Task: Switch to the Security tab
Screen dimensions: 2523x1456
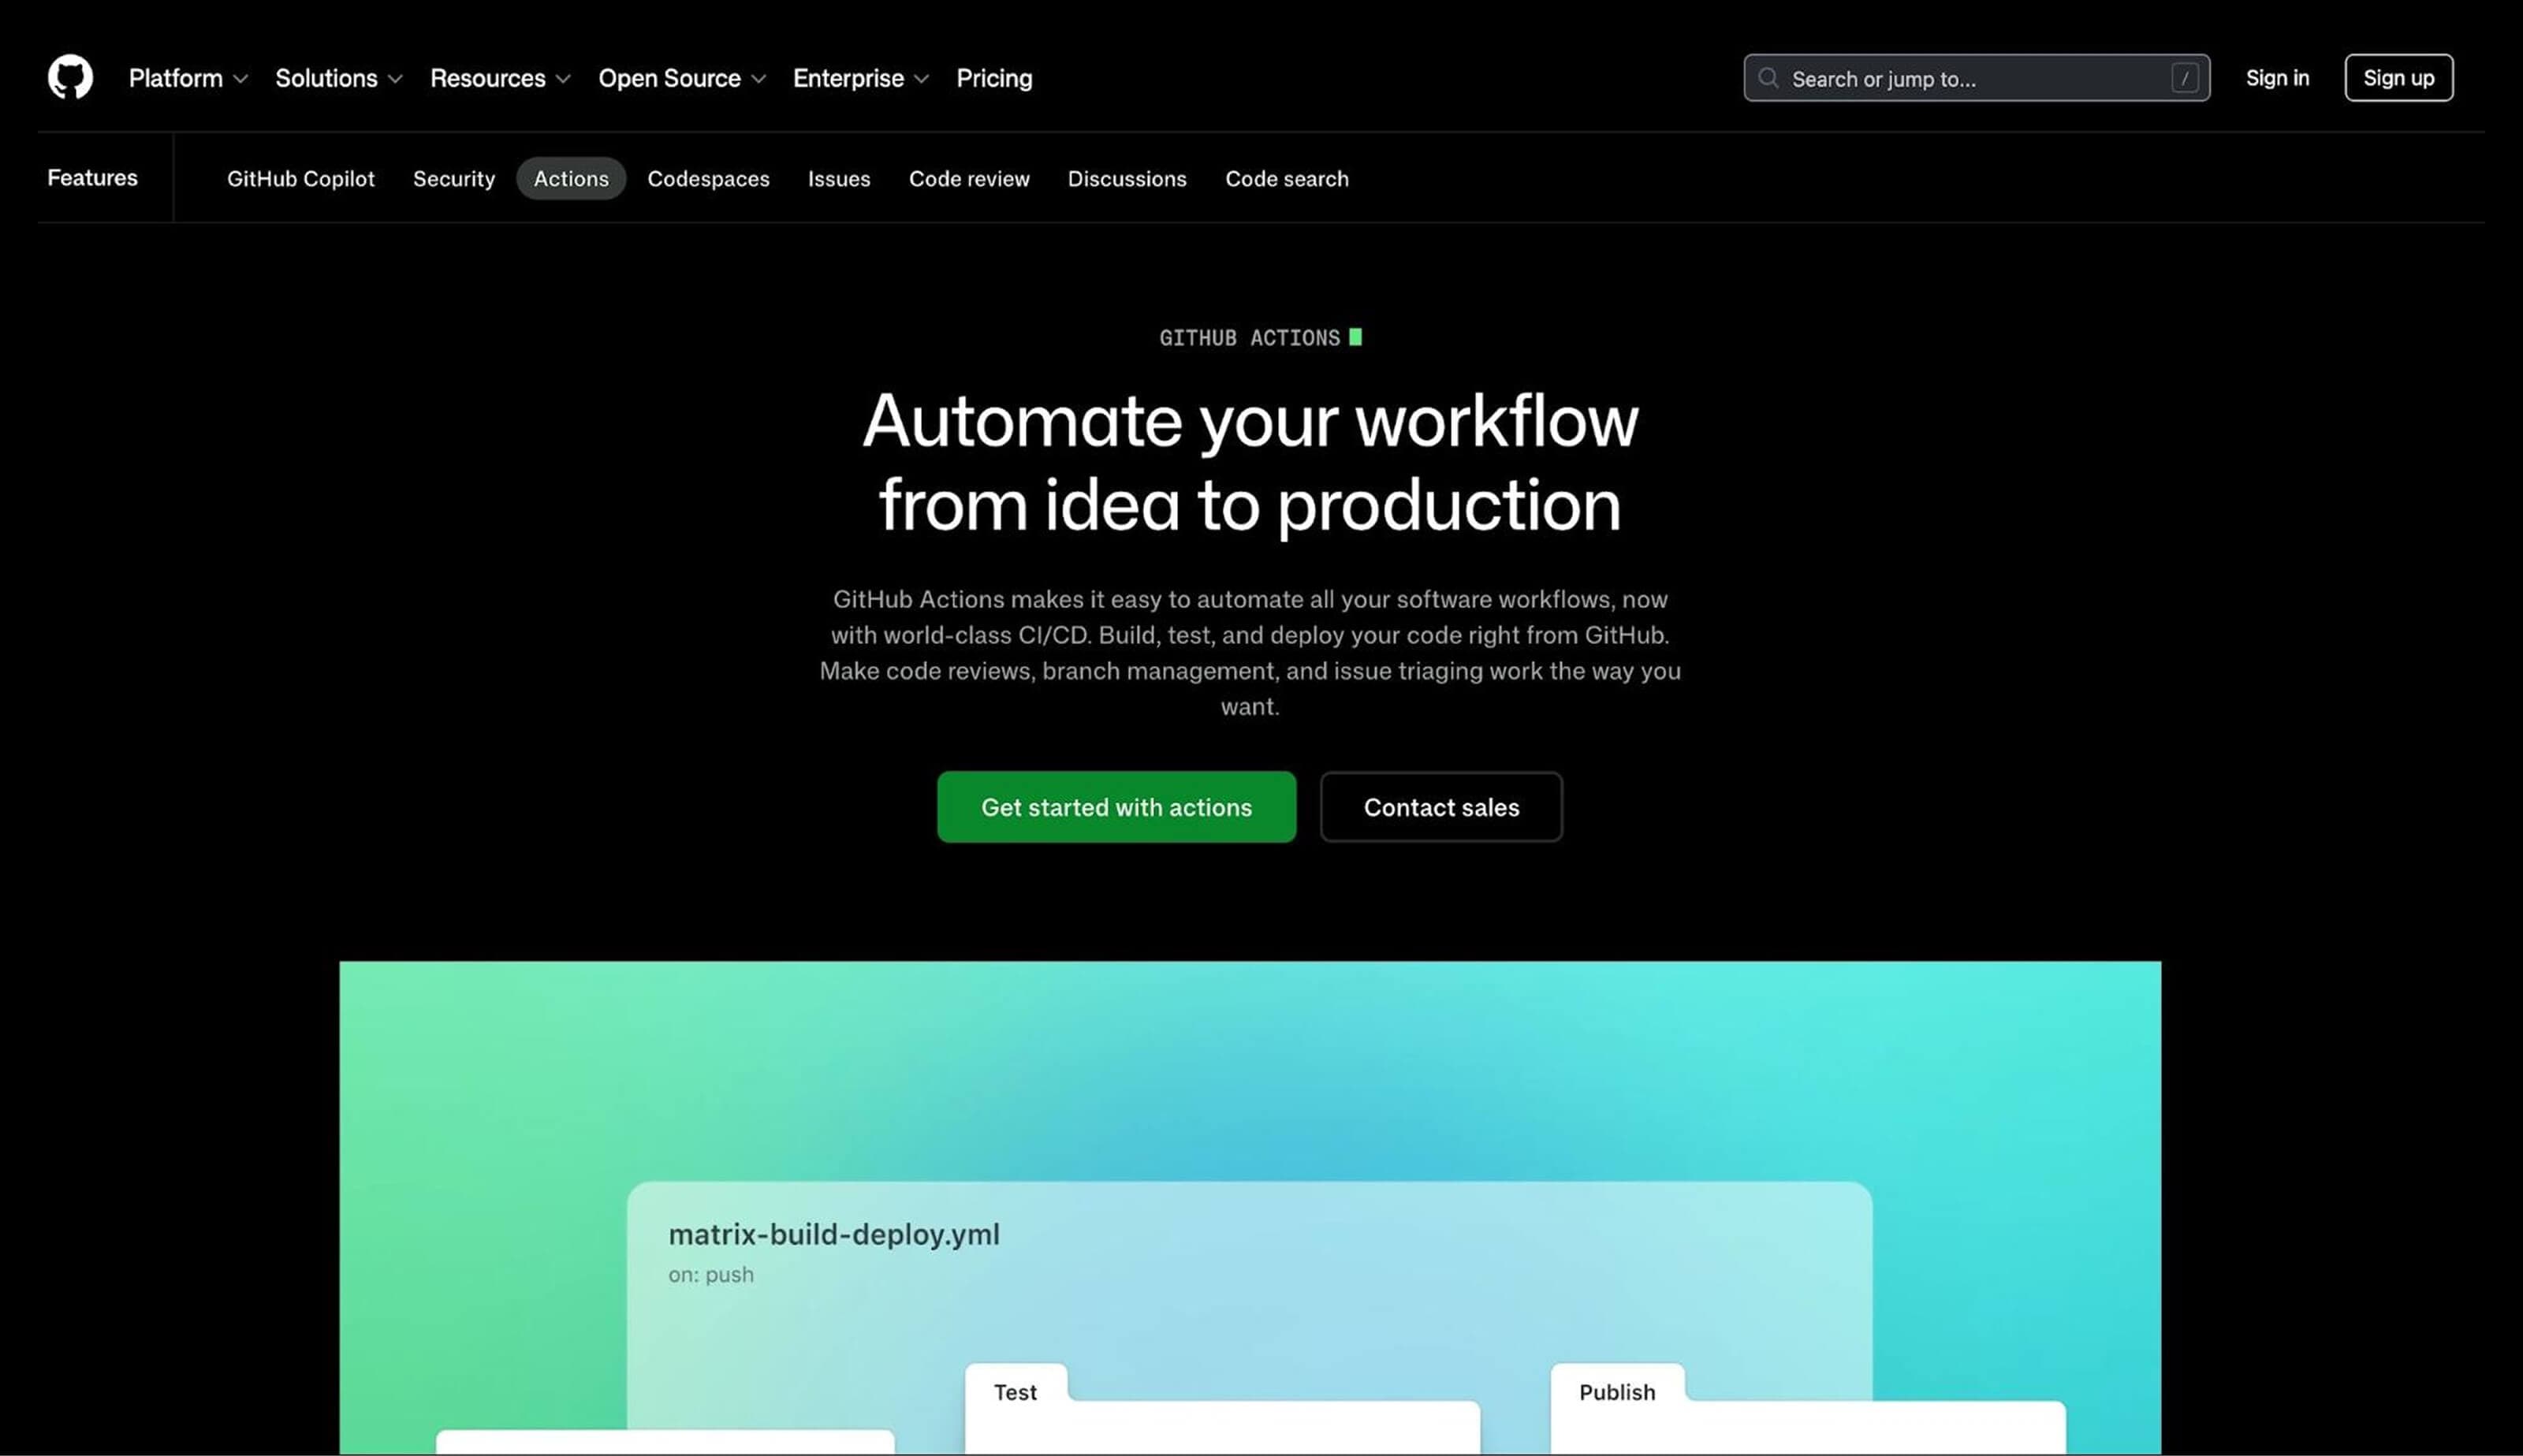Action: [454, 179]
